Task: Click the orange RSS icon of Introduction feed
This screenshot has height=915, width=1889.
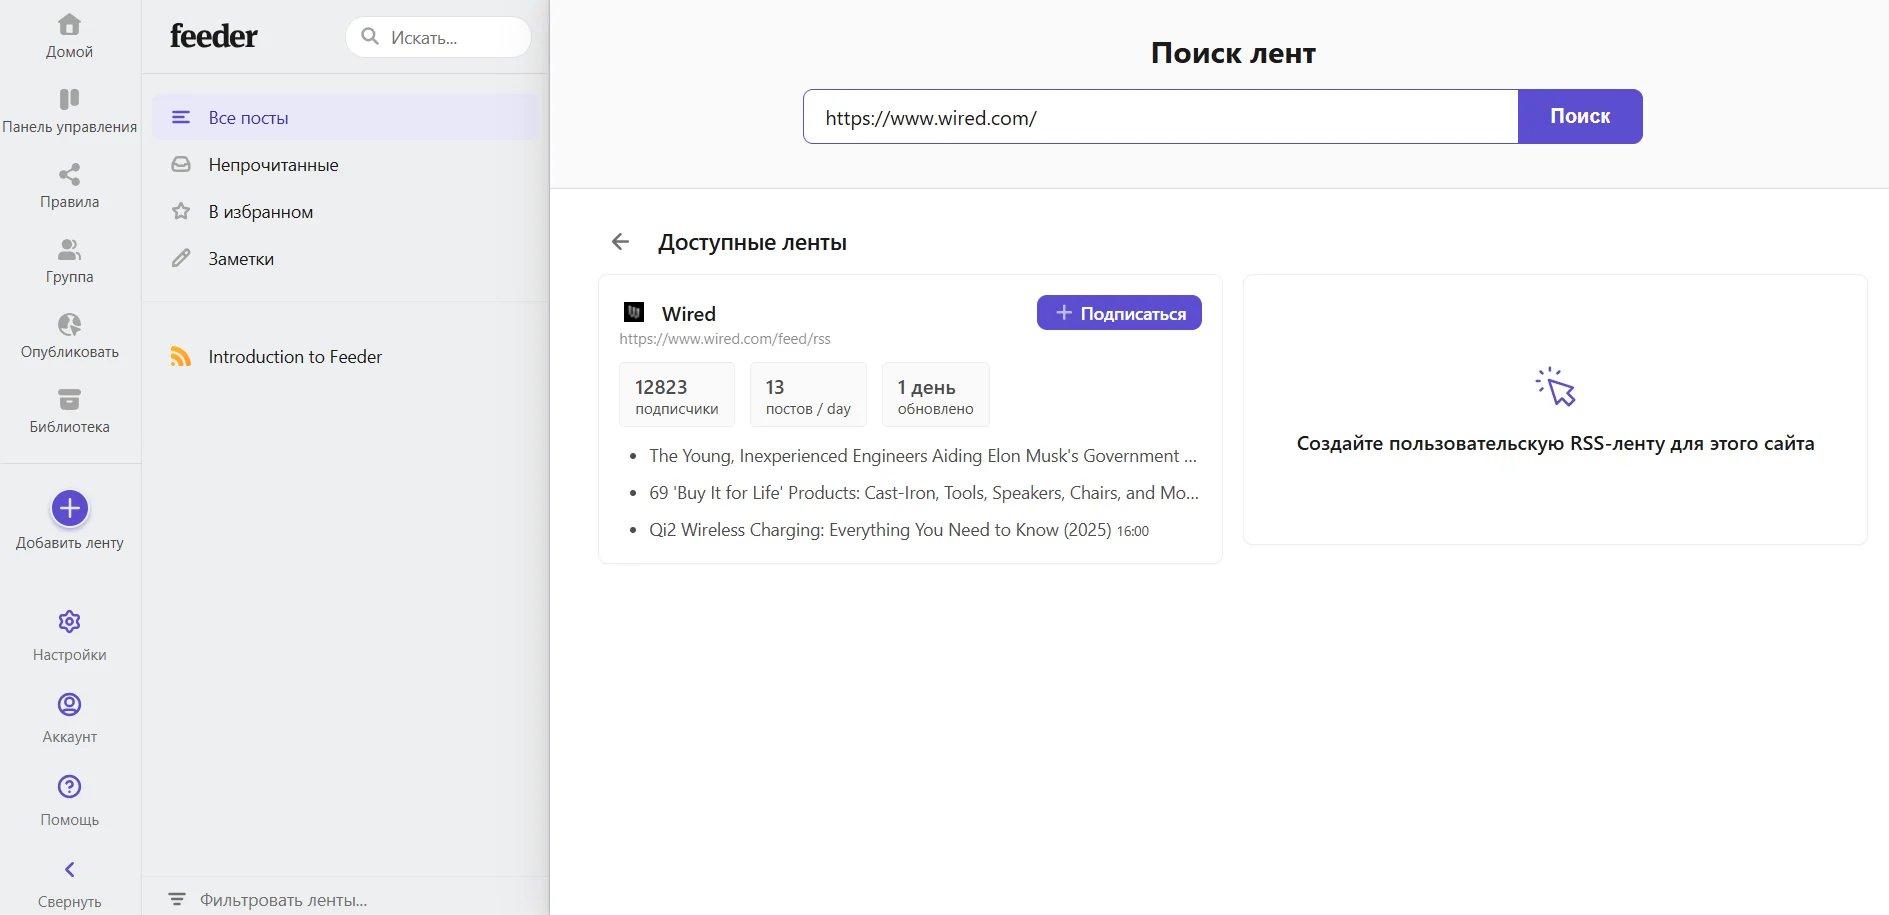Action: [x=180, y=357]
